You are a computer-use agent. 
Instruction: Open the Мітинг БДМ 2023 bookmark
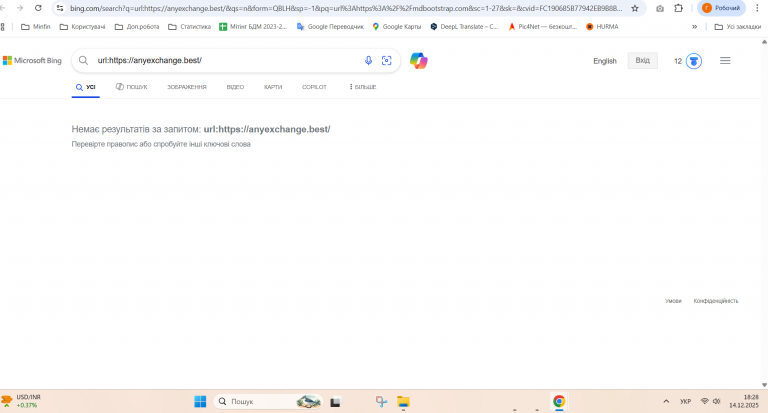(253, 27)
